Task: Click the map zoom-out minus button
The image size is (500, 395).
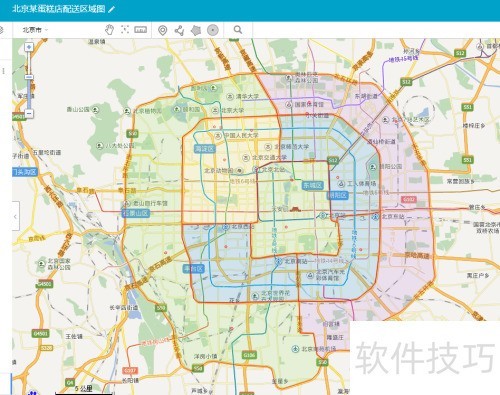Action: tap(29, 113)
